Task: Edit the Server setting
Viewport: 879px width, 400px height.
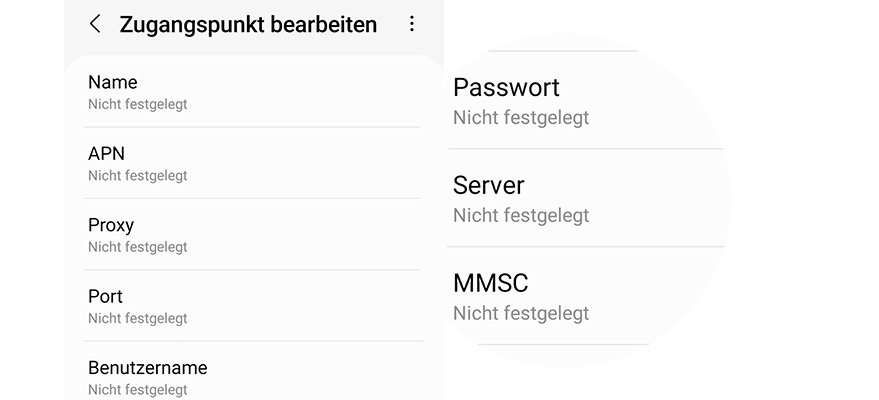Action: 488,185
